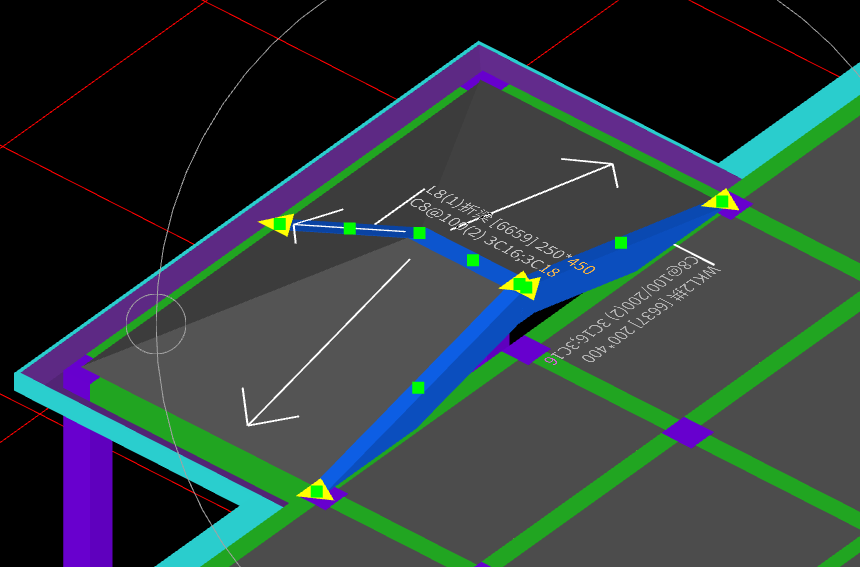Click the purple column cap beside the pink 16 text
The image size is (860, 567).
click(527, 351)
